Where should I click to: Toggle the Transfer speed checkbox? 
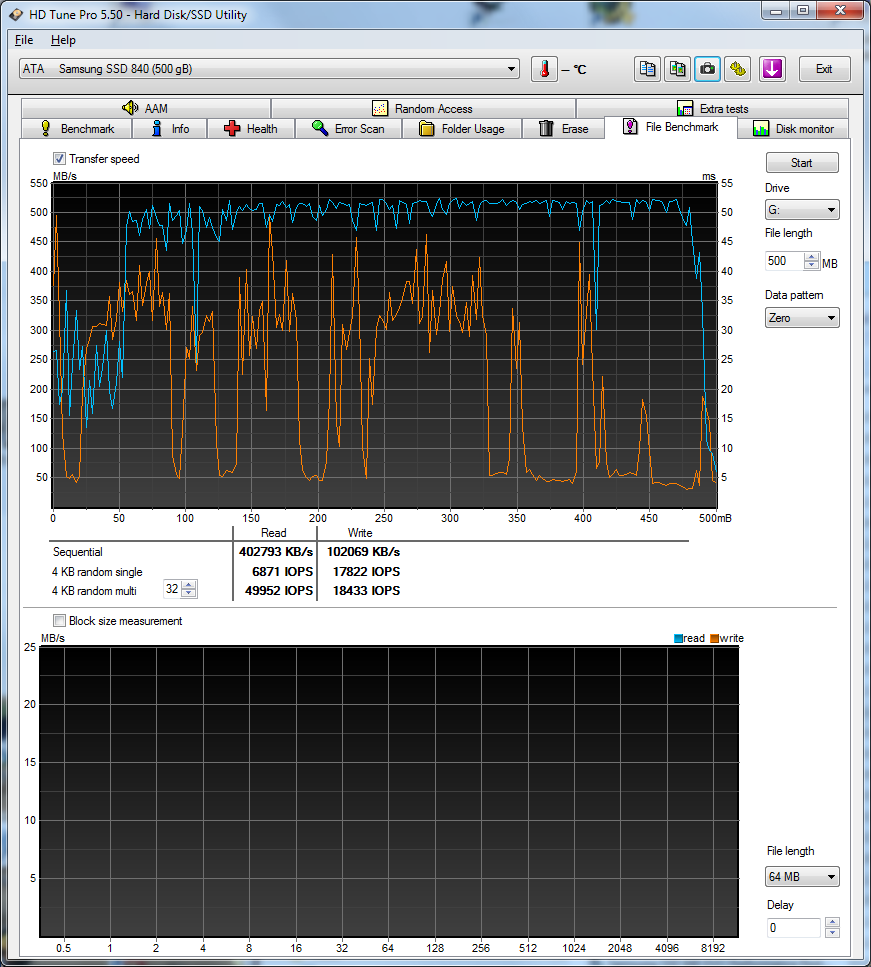pos(59,158)
